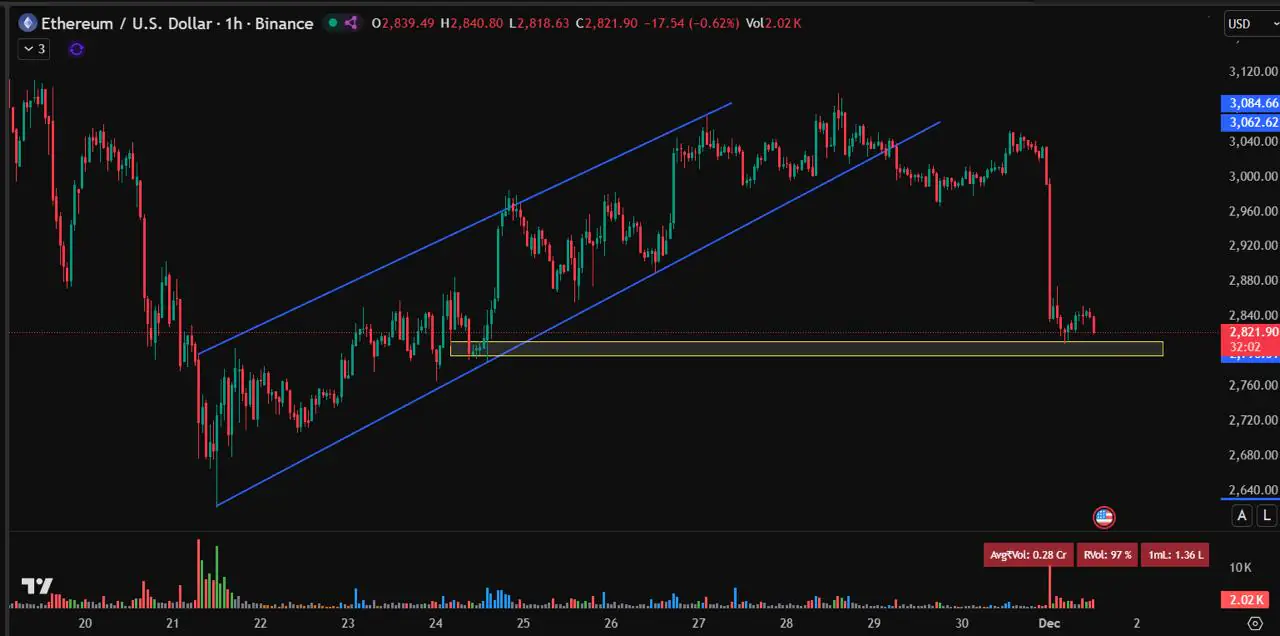1280x636 pixels.
Task: Open the US flag economic event marker
Action: (x=1104, y=517)
